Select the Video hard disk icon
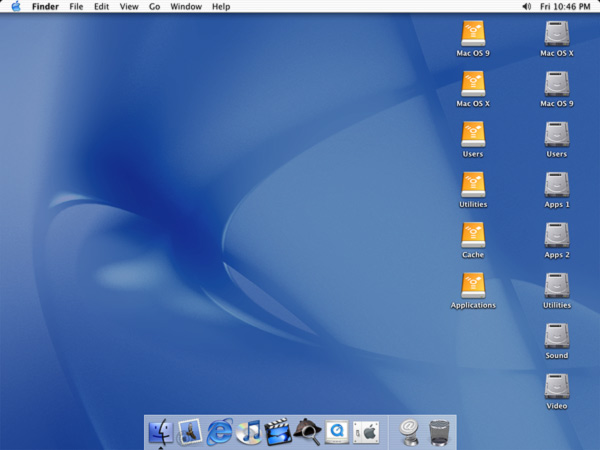Viewport: 600px width, 450px height. (x=557, y=386)
